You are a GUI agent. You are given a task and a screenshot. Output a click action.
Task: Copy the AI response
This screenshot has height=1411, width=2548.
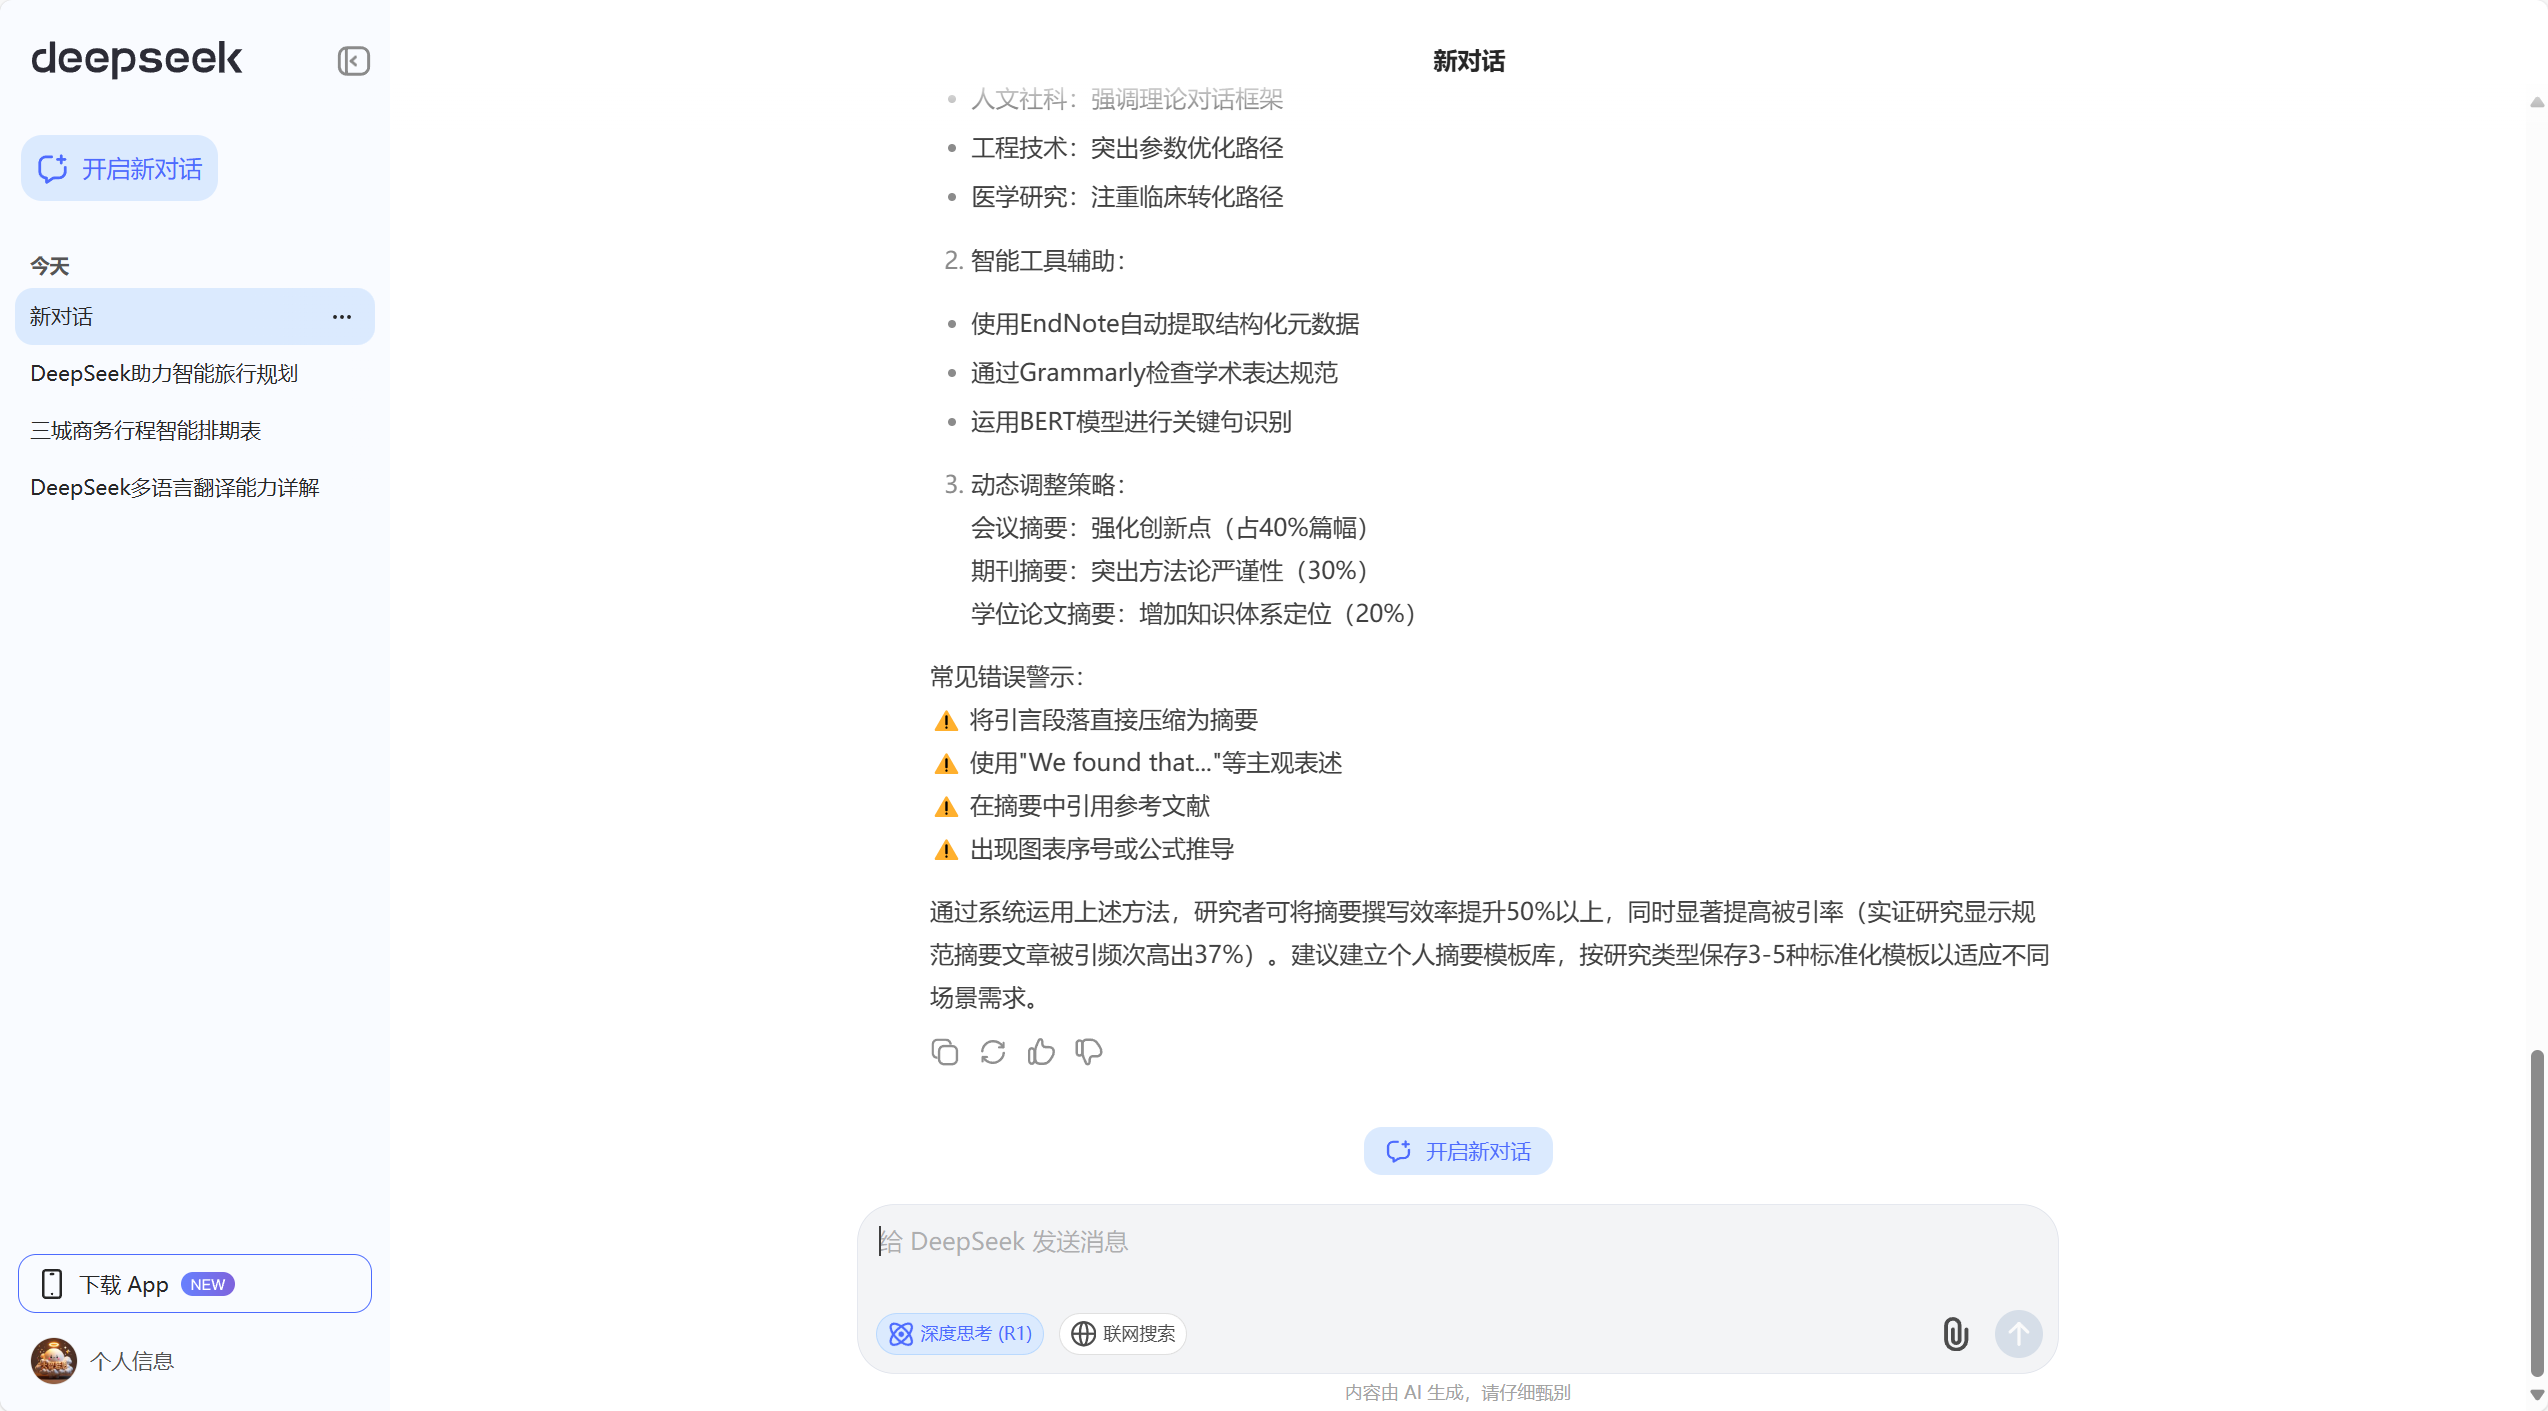pyautogui.click(x=943, y=1051)
